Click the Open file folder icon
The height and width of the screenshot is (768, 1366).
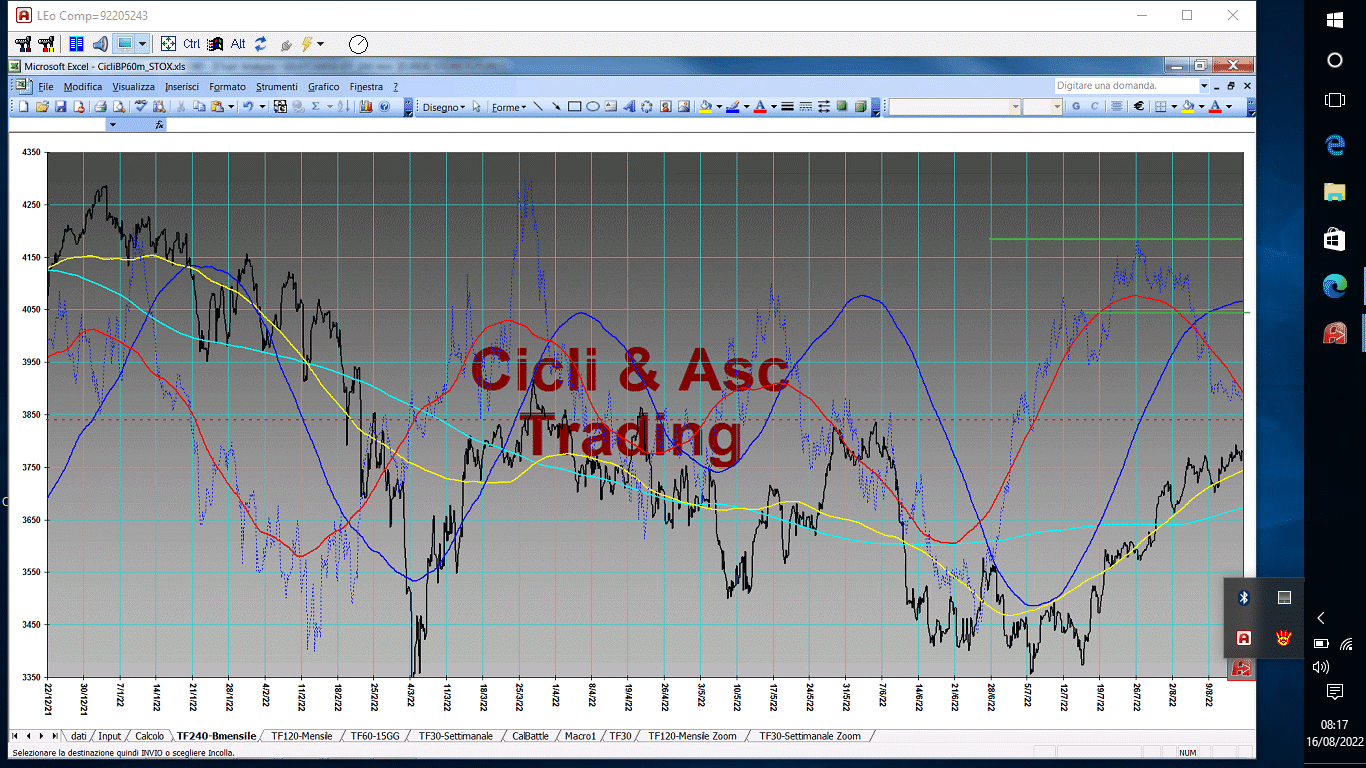pos(42,105)
